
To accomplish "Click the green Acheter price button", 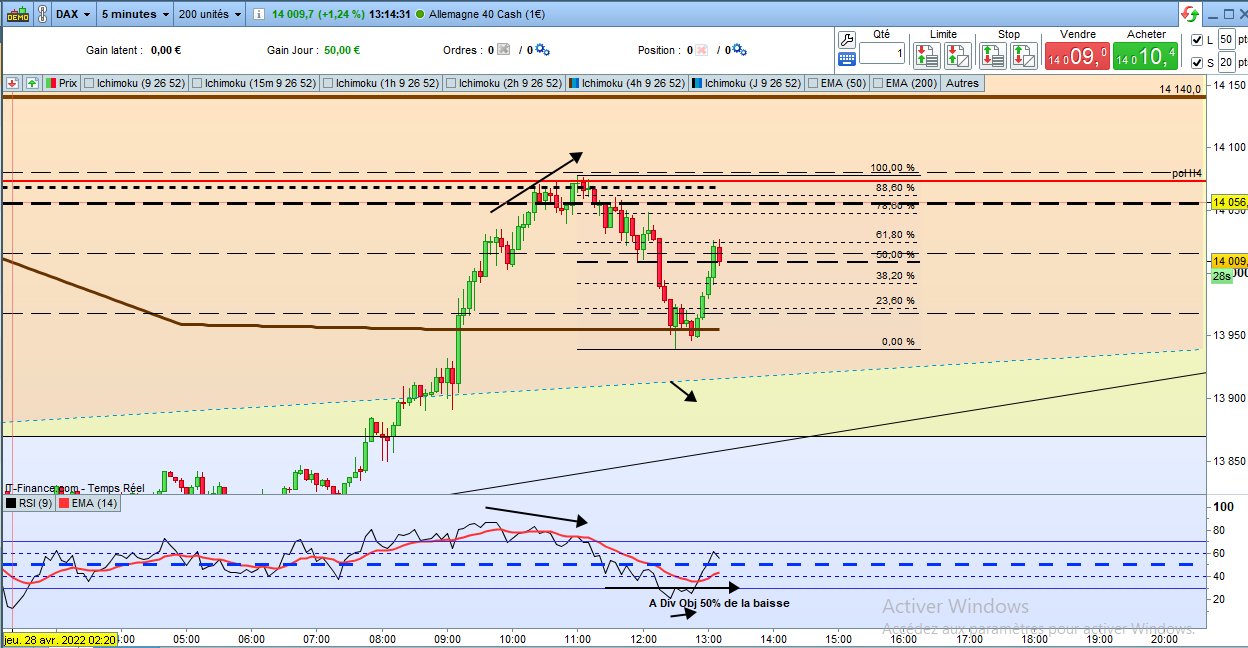I will pyautogui.click(x=1145, y=55).
